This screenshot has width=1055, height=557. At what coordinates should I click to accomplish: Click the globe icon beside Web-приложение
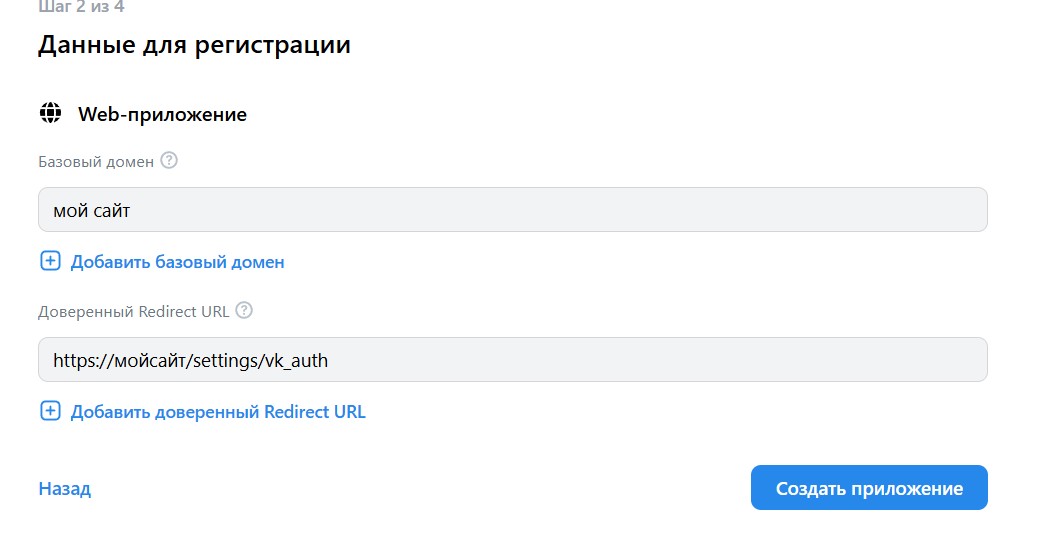click(50, 113)
